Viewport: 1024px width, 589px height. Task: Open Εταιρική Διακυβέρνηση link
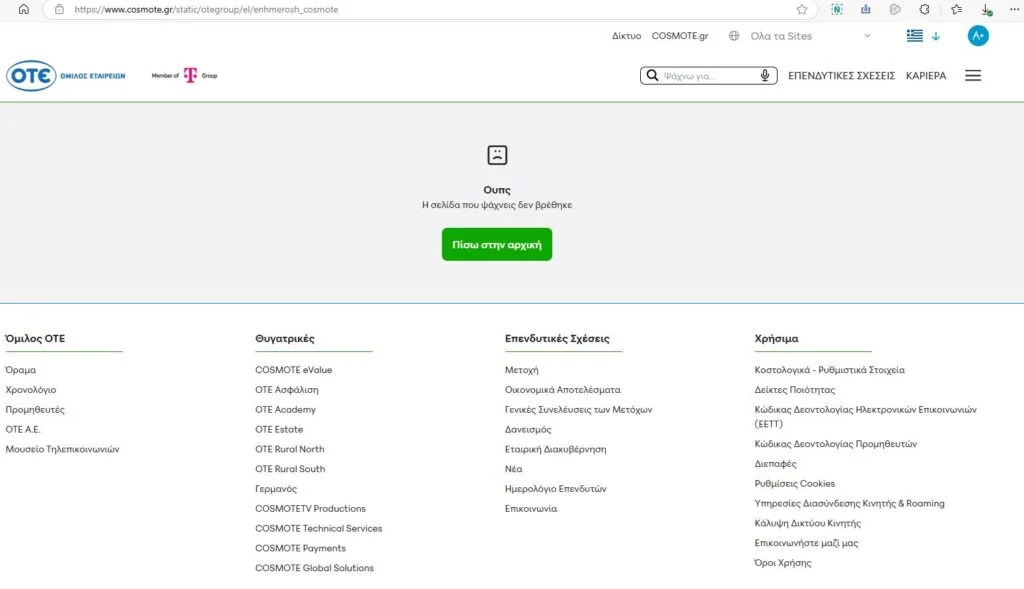(555, 449)
